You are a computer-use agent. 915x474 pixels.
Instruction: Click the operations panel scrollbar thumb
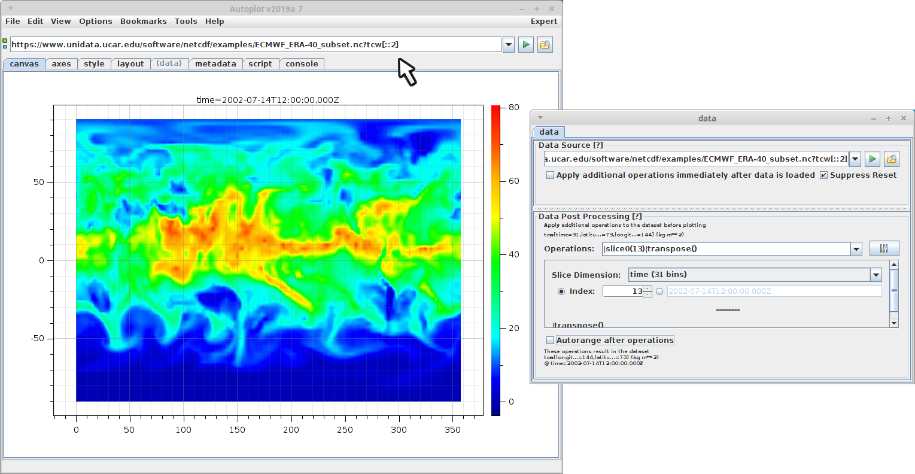[893, 290]
